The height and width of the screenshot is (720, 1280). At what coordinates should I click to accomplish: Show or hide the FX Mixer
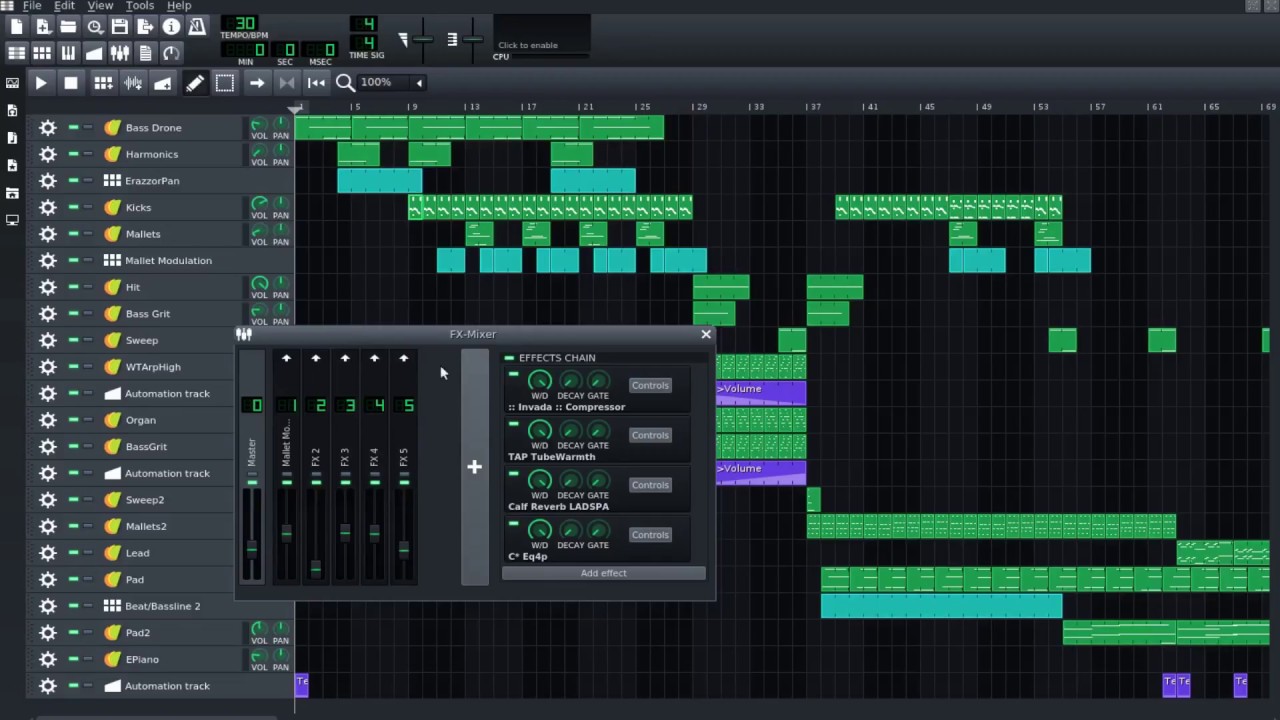tap(120, 53)
